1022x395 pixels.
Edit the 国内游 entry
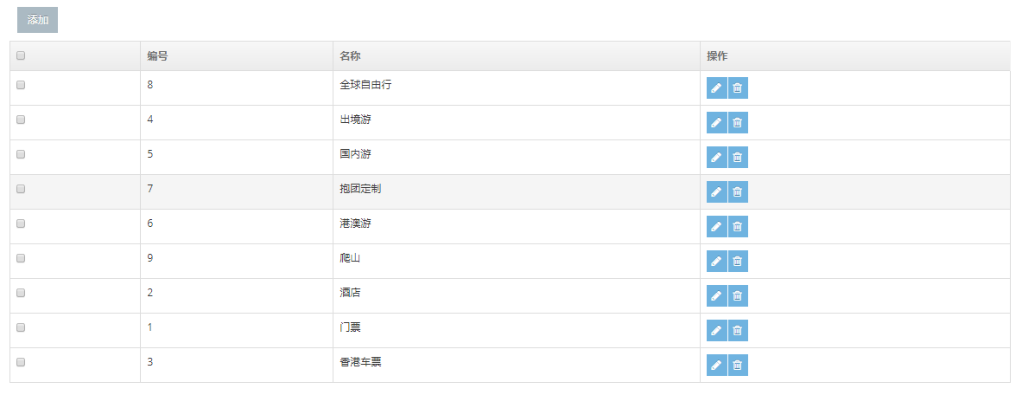[x=716, y=157]
